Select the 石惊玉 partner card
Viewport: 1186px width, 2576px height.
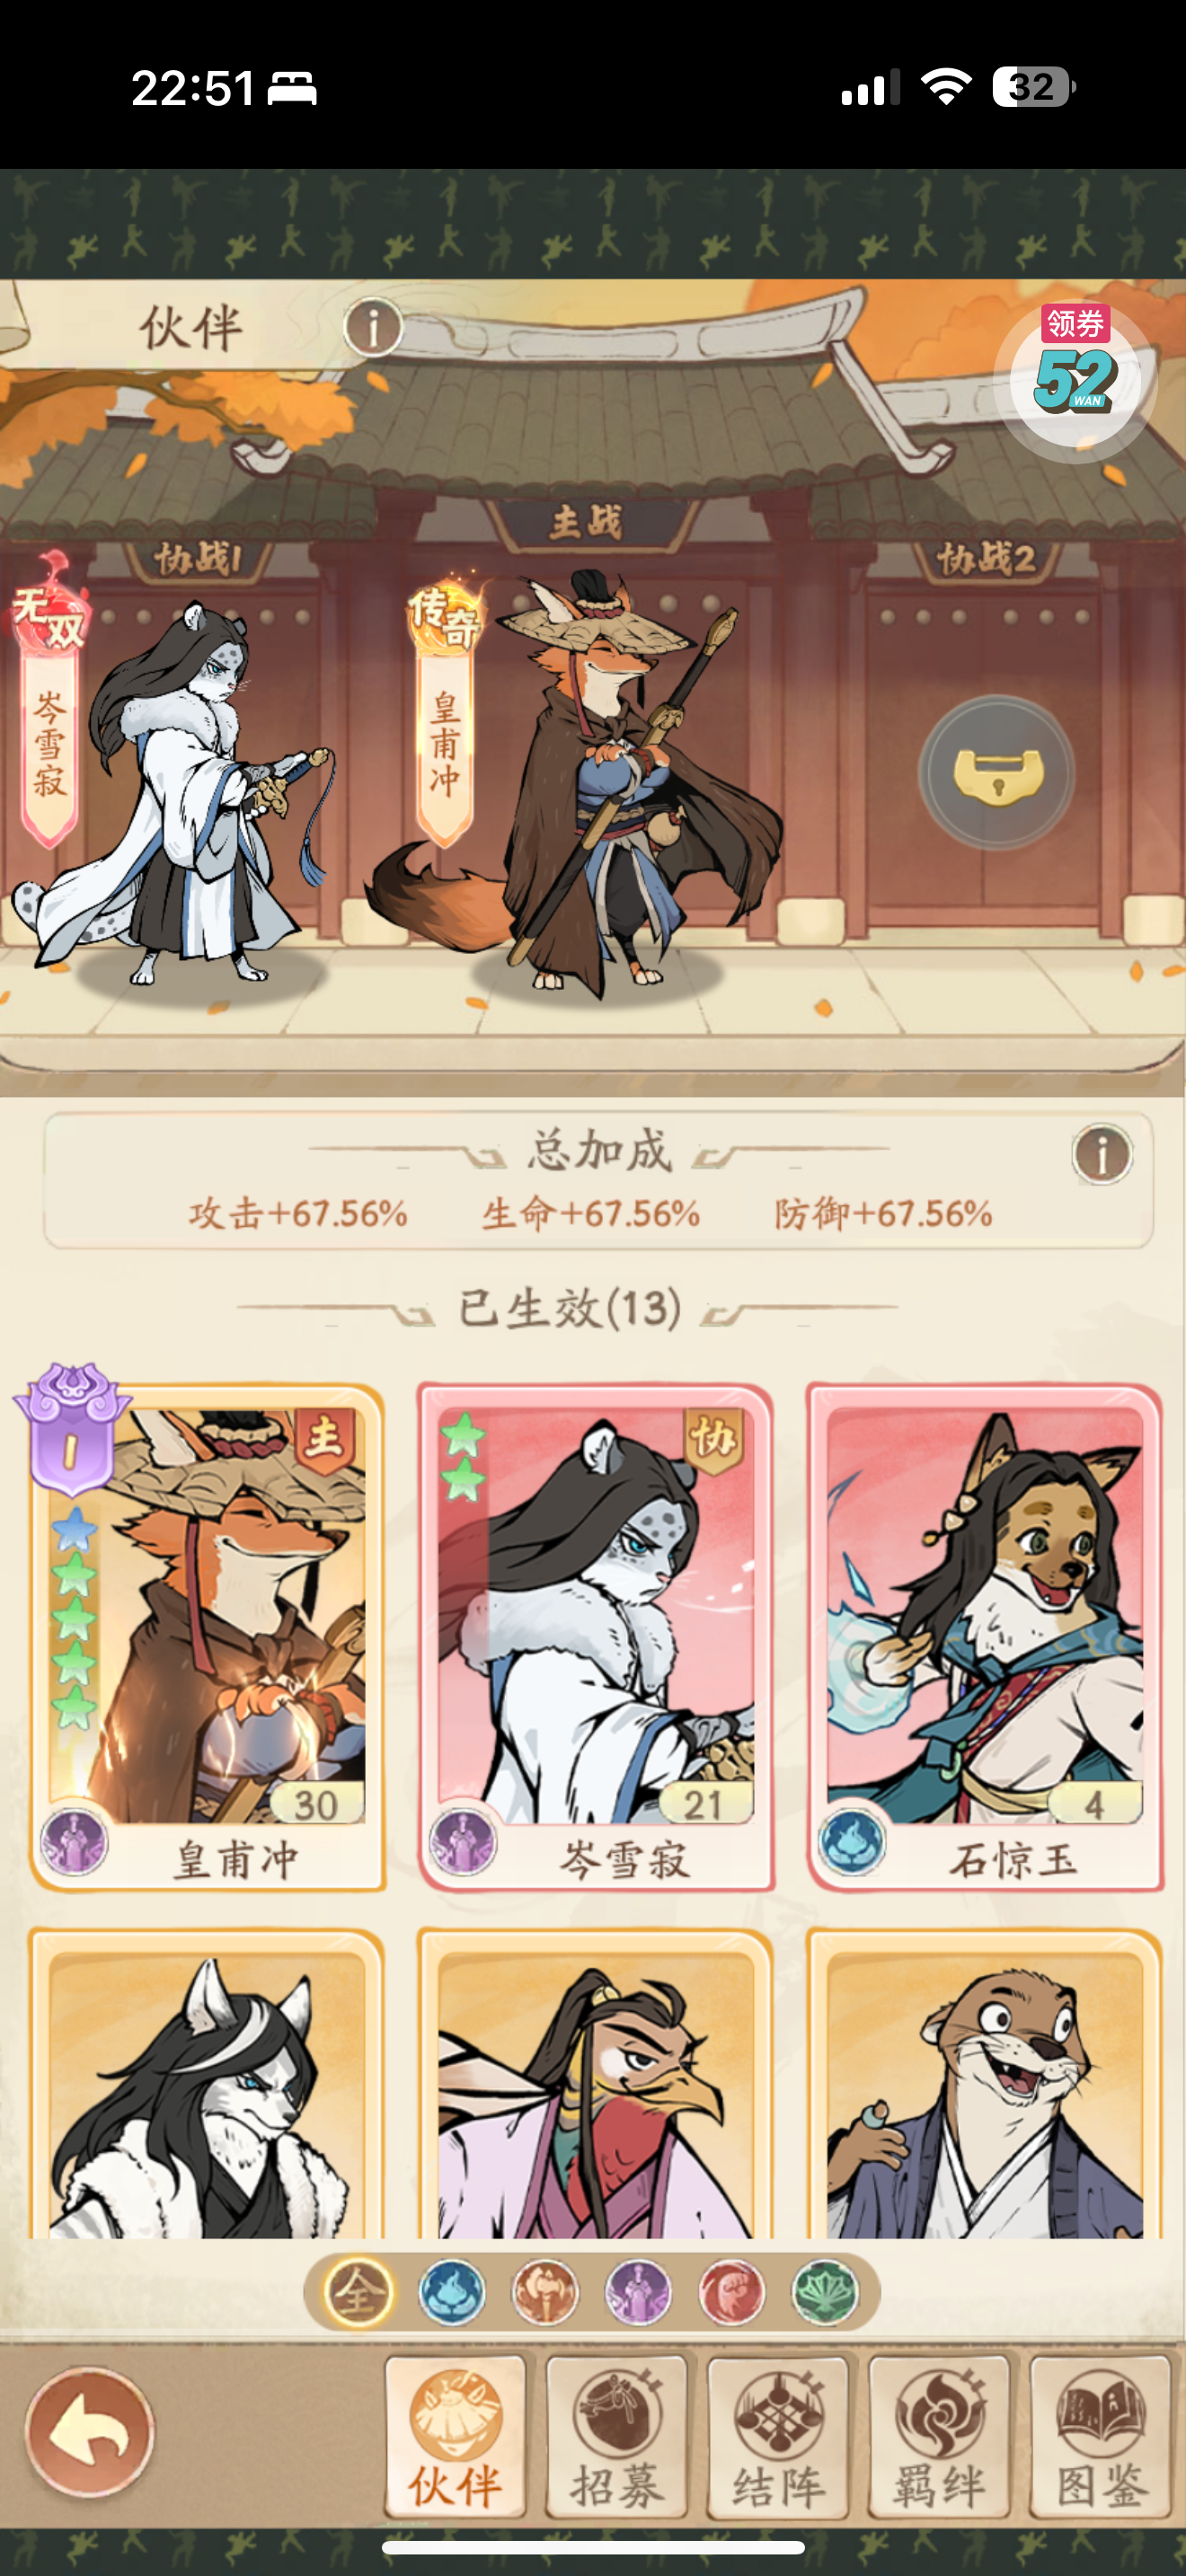(x=985, y=1637)
